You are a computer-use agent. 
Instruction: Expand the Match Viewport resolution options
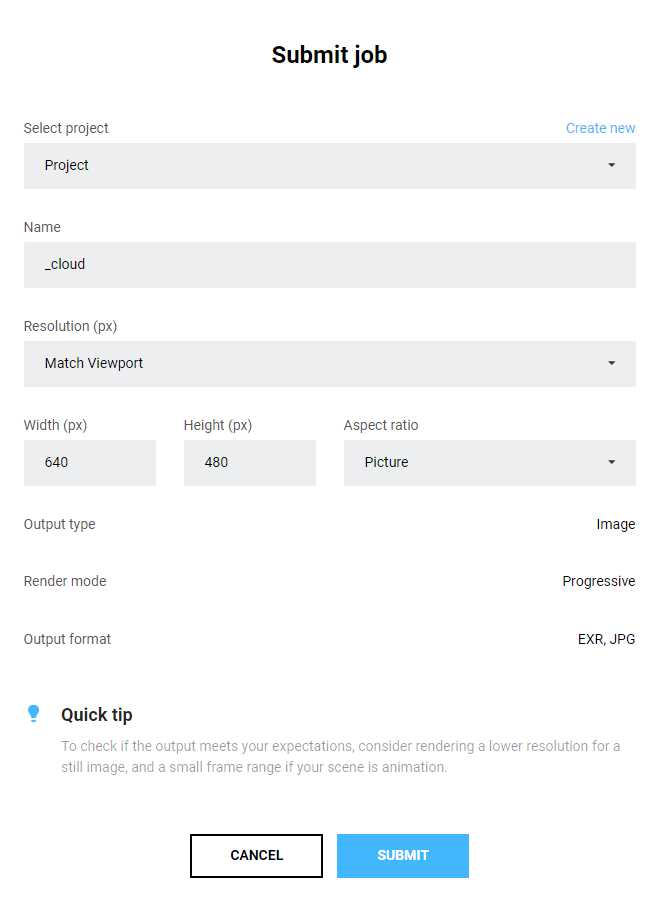(611, 364)
